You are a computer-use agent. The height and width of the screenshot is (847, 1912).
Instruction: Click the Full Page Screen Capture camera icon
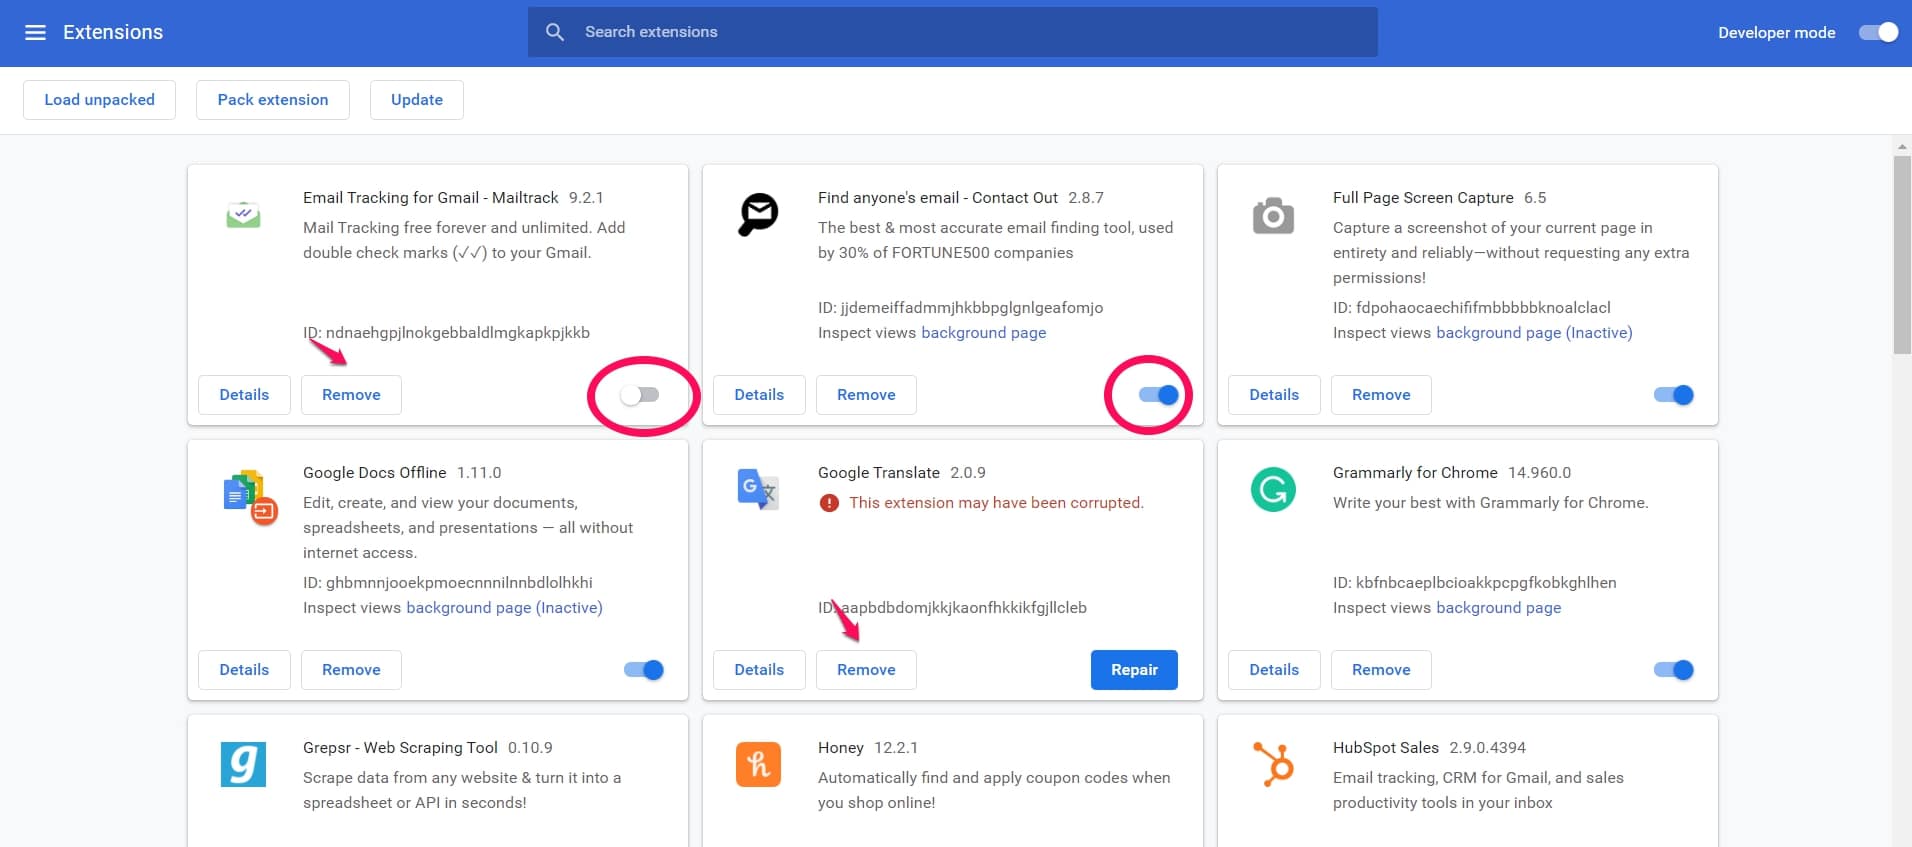(1273, 215)
